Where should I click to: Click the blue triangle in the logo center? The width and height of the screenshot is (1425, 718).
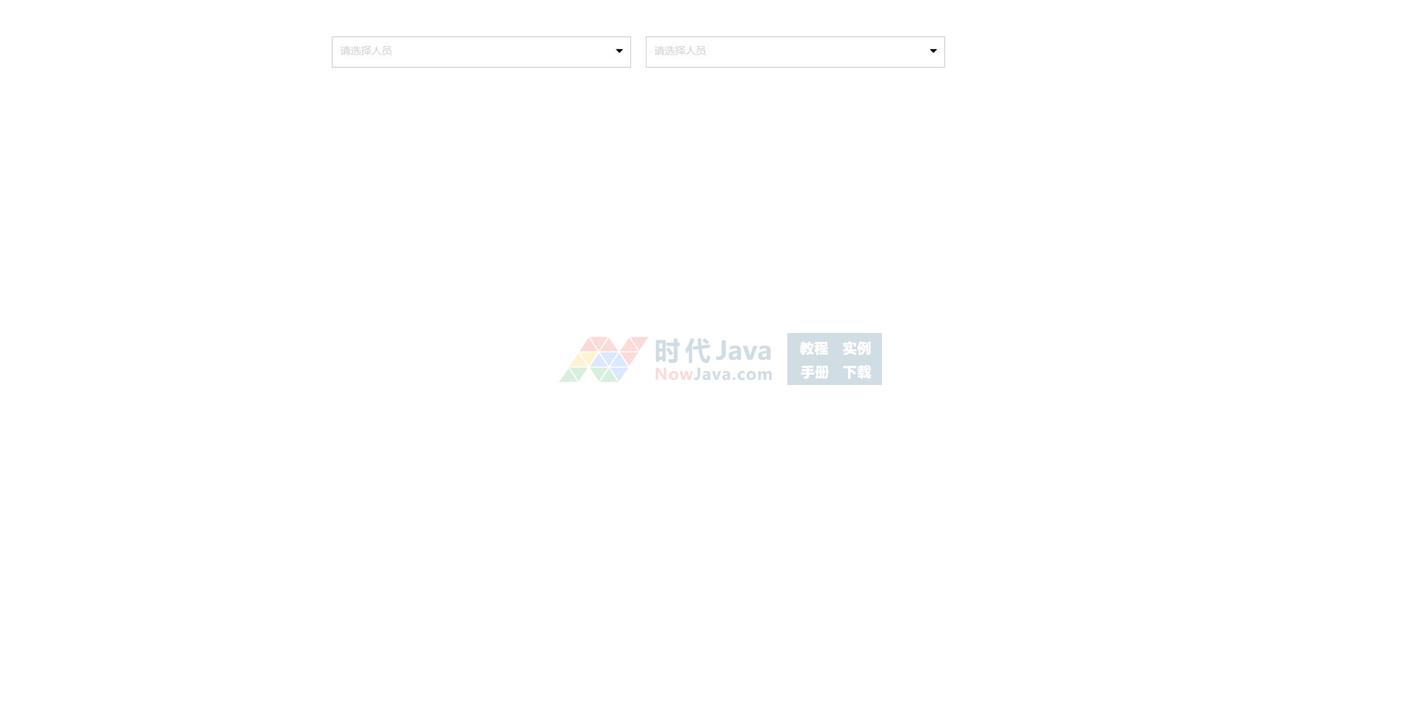tap(603, 361)
